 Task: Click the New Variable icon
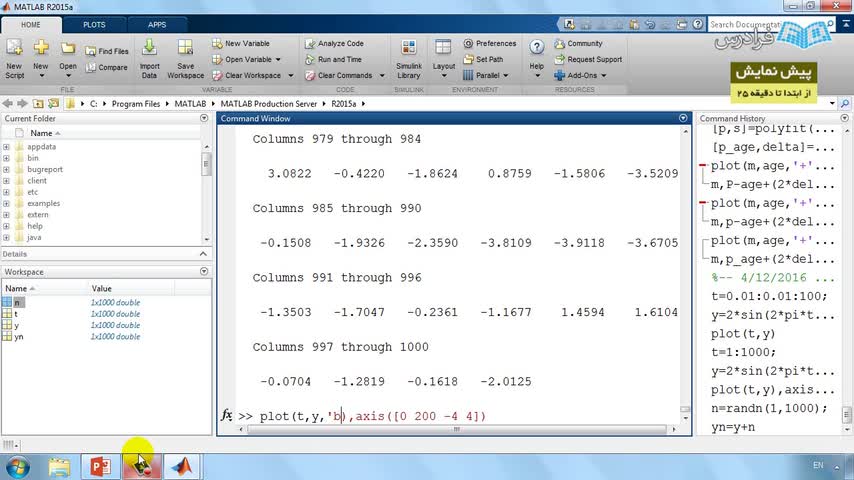(217, 44)
